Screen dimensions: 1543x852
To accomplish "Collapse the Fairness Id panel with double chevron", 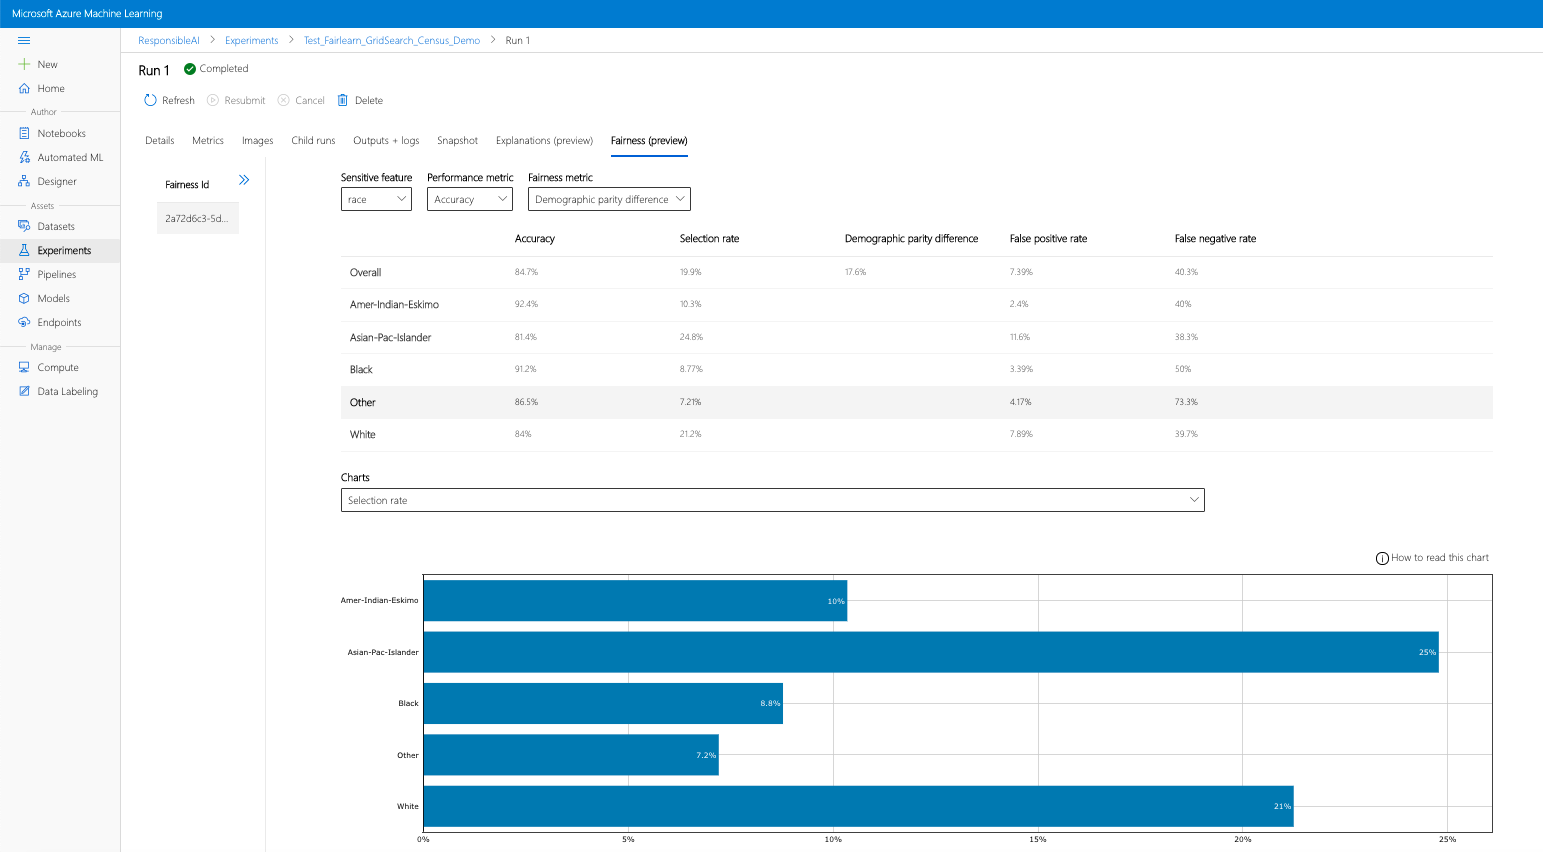I will (x=244, y=180).
